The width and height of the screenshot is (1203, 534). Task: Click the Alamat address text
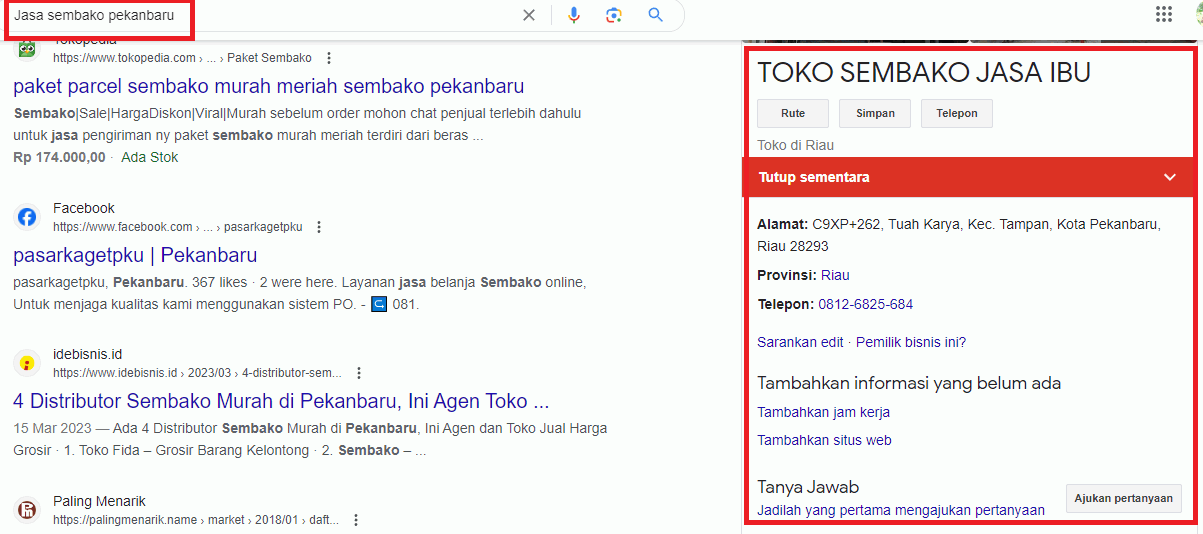click(x=959, y=235)
